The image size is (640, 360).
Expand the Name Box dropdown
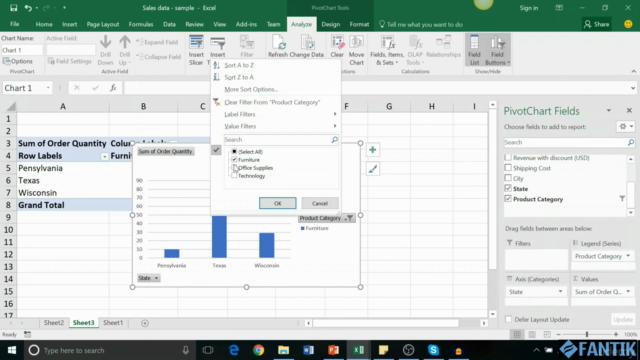pos(48,88)
